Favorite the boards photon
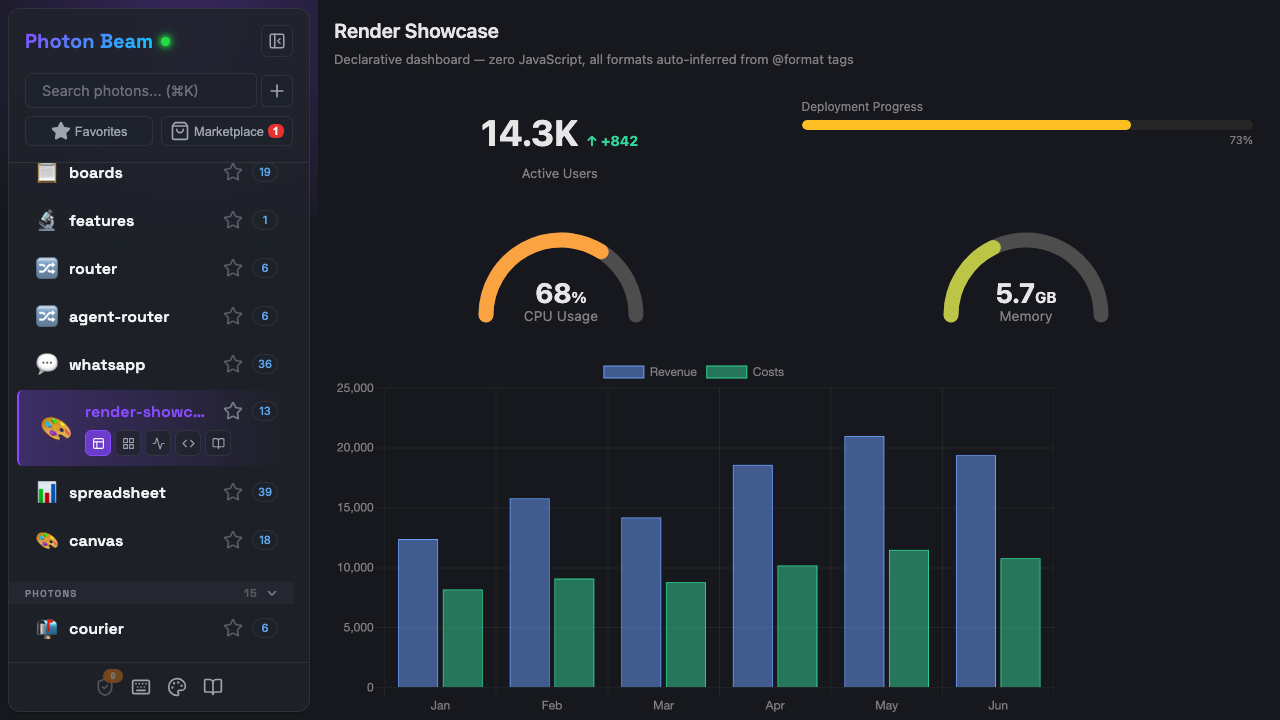Image resolution: width=1280 pixels, height=720 pixels. pos(233,173)
